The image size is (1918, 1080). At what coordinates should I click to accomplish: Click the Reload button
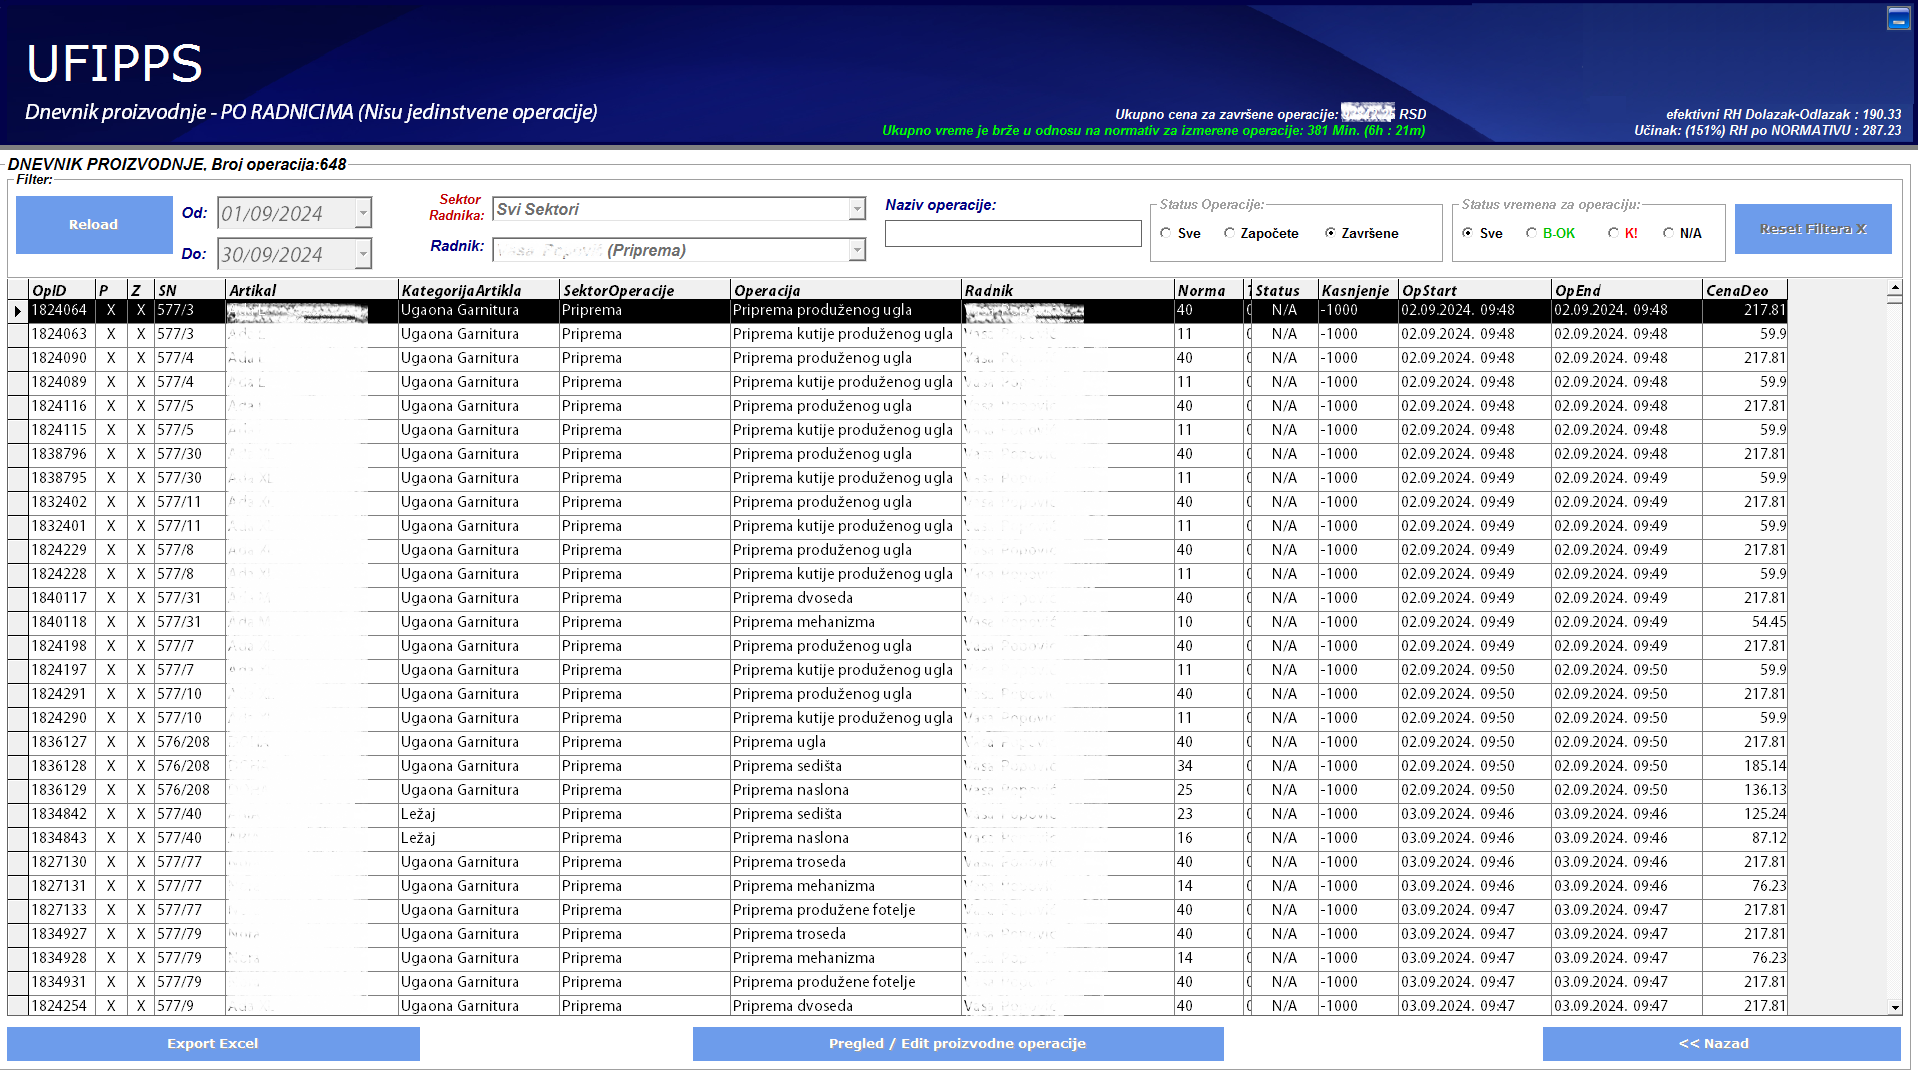coord(94,225)
